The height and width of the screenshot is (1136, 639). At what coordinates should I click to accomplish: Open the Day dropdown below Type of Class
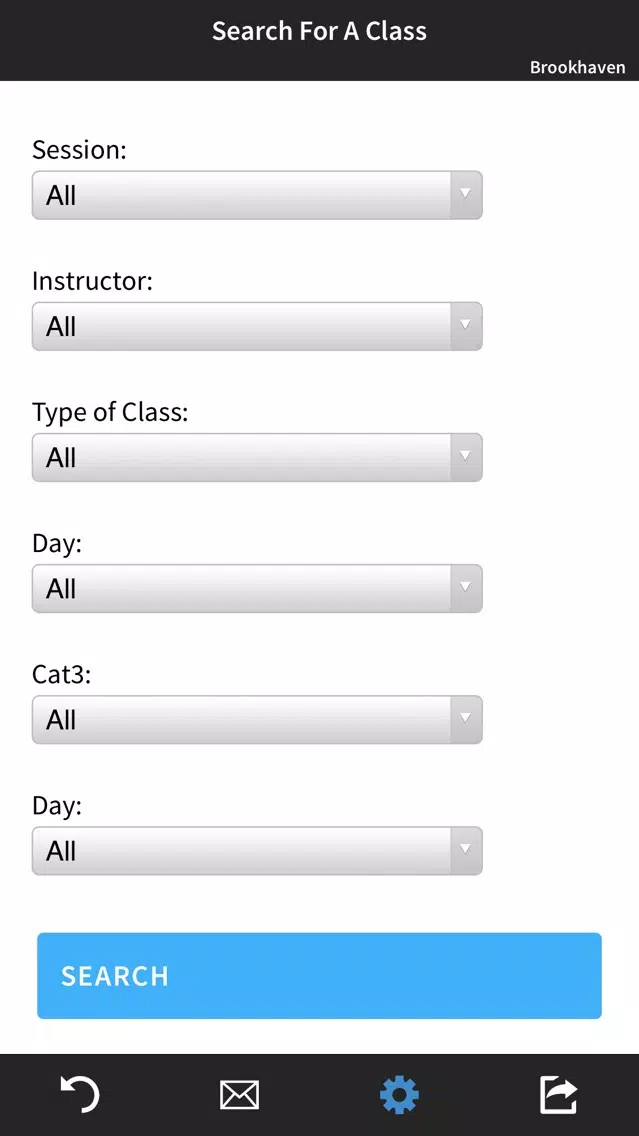coord(257,588)
